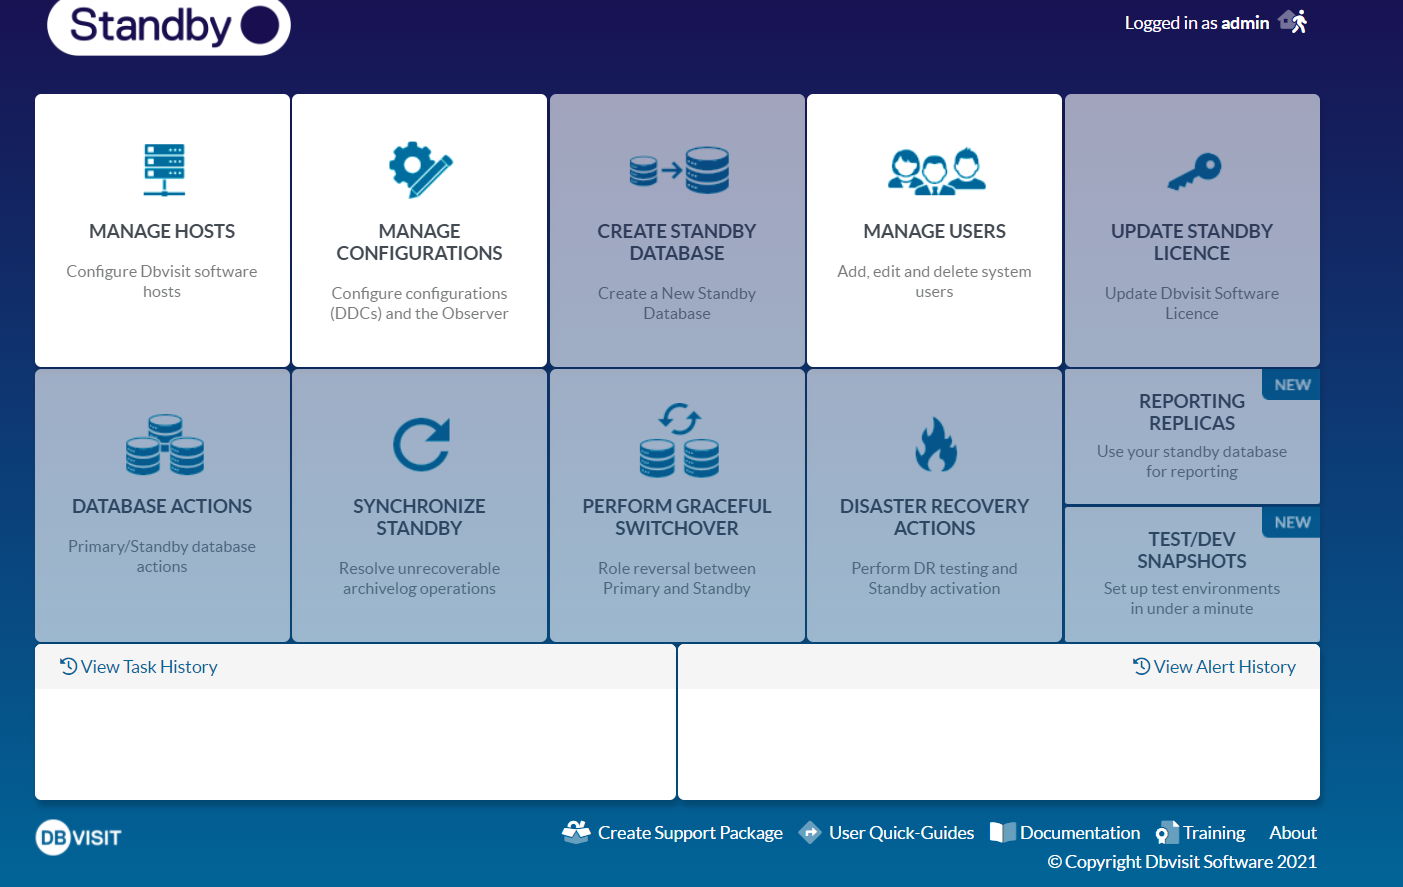Screen dimensions: 1403x887
Task: Click the Create Support Package link
Action: coord(690,833)
